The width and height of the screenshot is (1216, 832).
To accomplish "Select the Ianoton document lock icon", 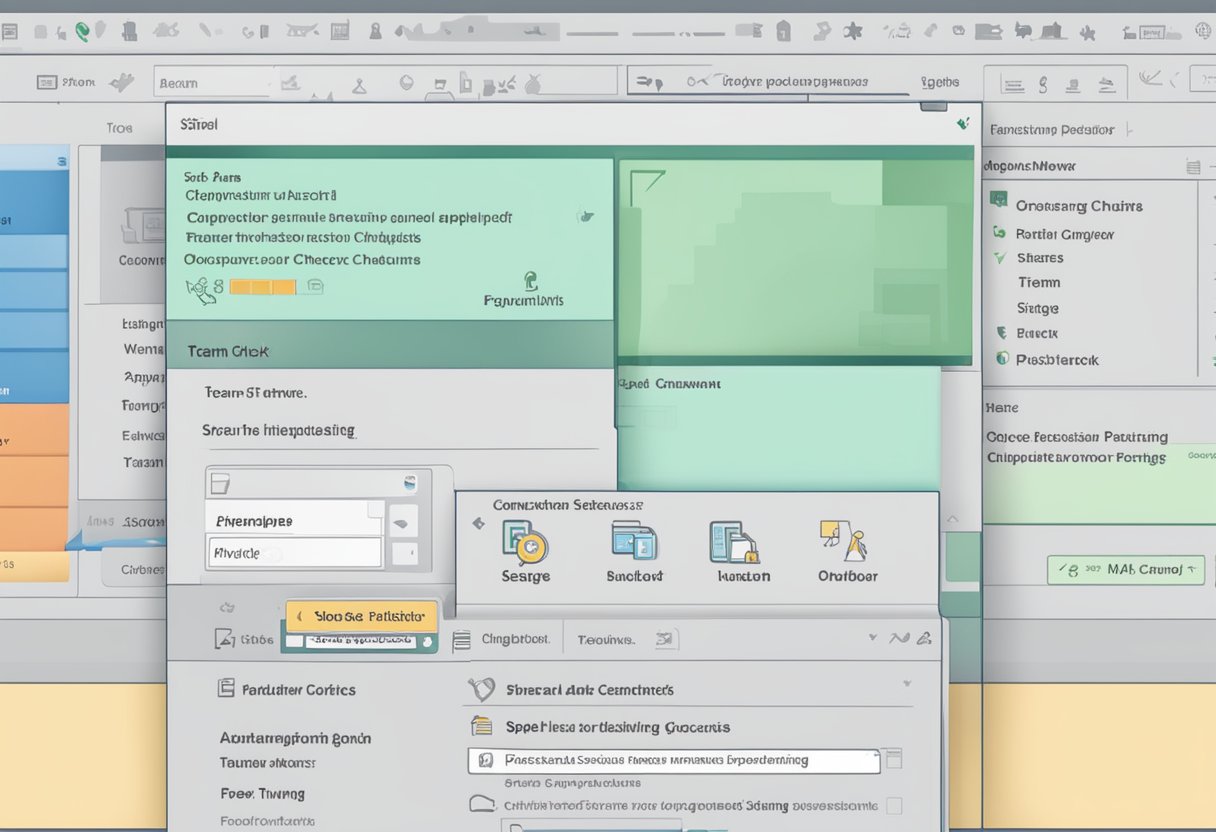I will (x=734, y=542).
